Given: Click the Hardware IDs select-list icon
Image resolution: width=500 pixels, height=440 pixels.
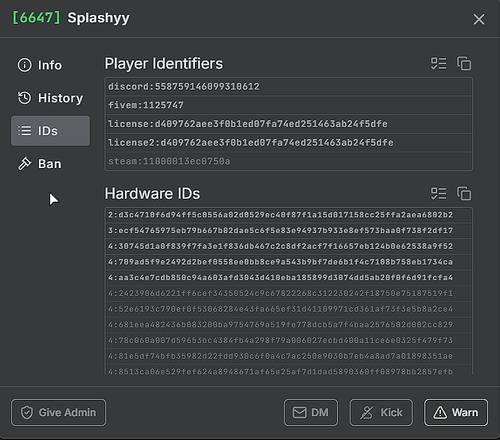Looking at the screenshot, I should tap(438, 194).
